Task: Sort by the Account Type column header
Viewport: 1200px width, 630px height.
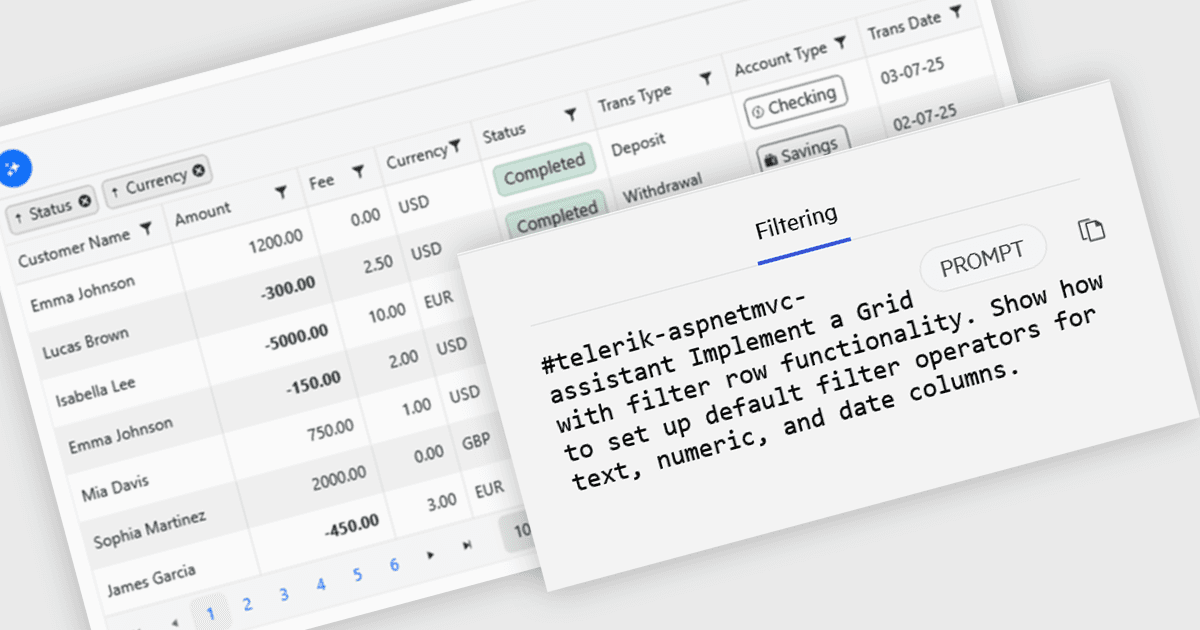Action: 781,60
